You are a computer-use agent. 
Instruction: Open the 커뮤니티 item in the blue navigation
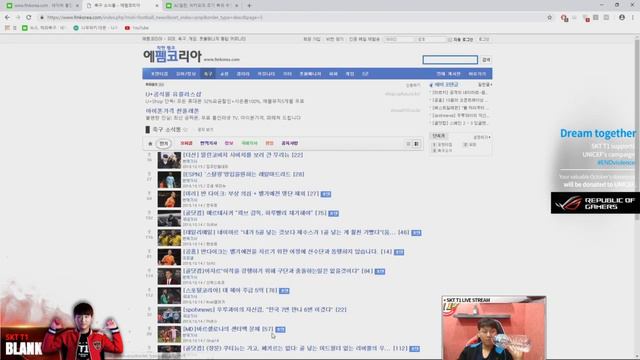pos(266,74)
